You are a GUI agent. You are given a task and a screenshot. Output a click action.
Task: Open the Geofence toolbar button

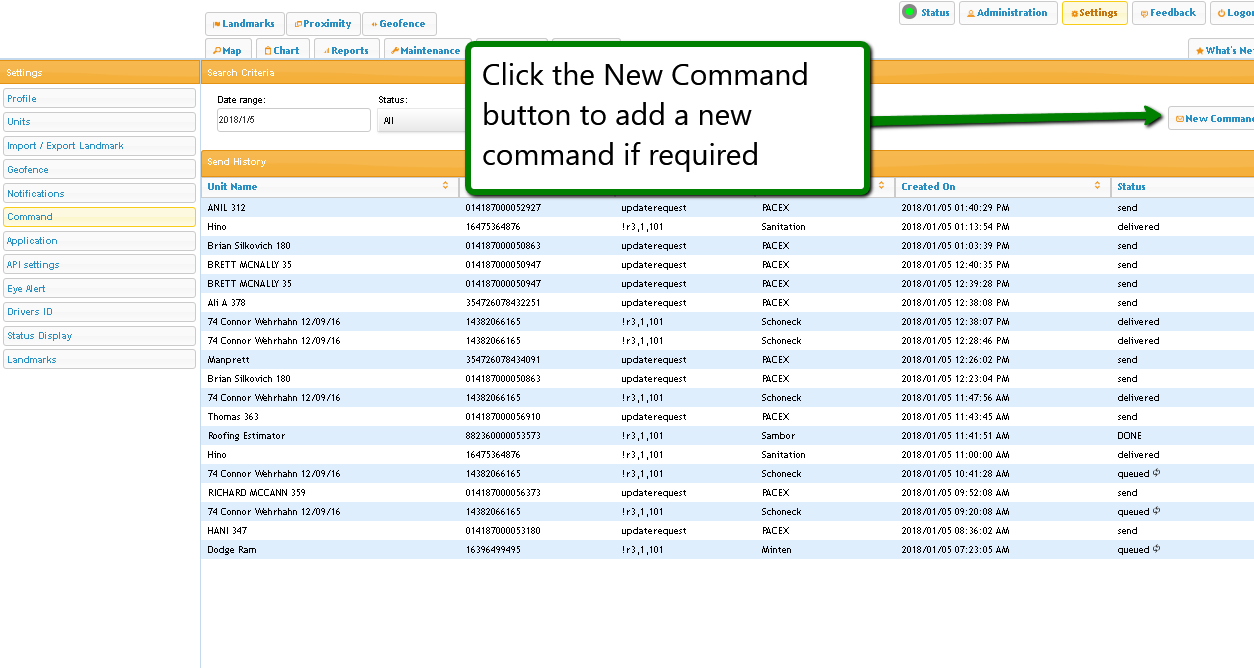(x=398, y=24)
